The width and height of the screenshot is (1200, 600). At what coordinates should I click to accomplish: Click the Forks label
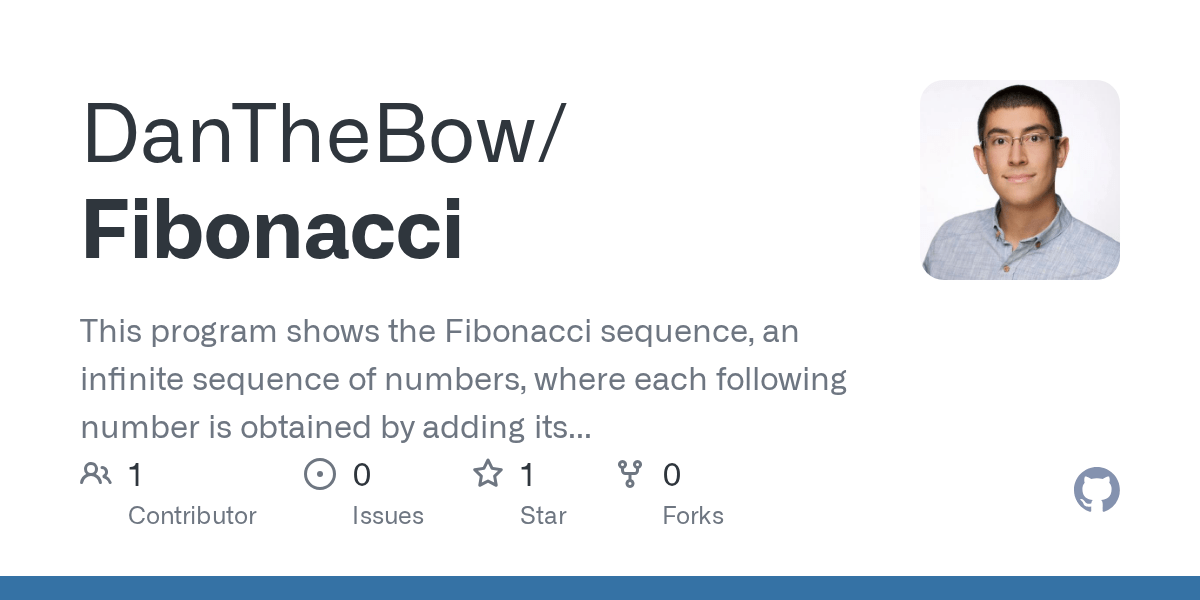[x=693, y=516]
